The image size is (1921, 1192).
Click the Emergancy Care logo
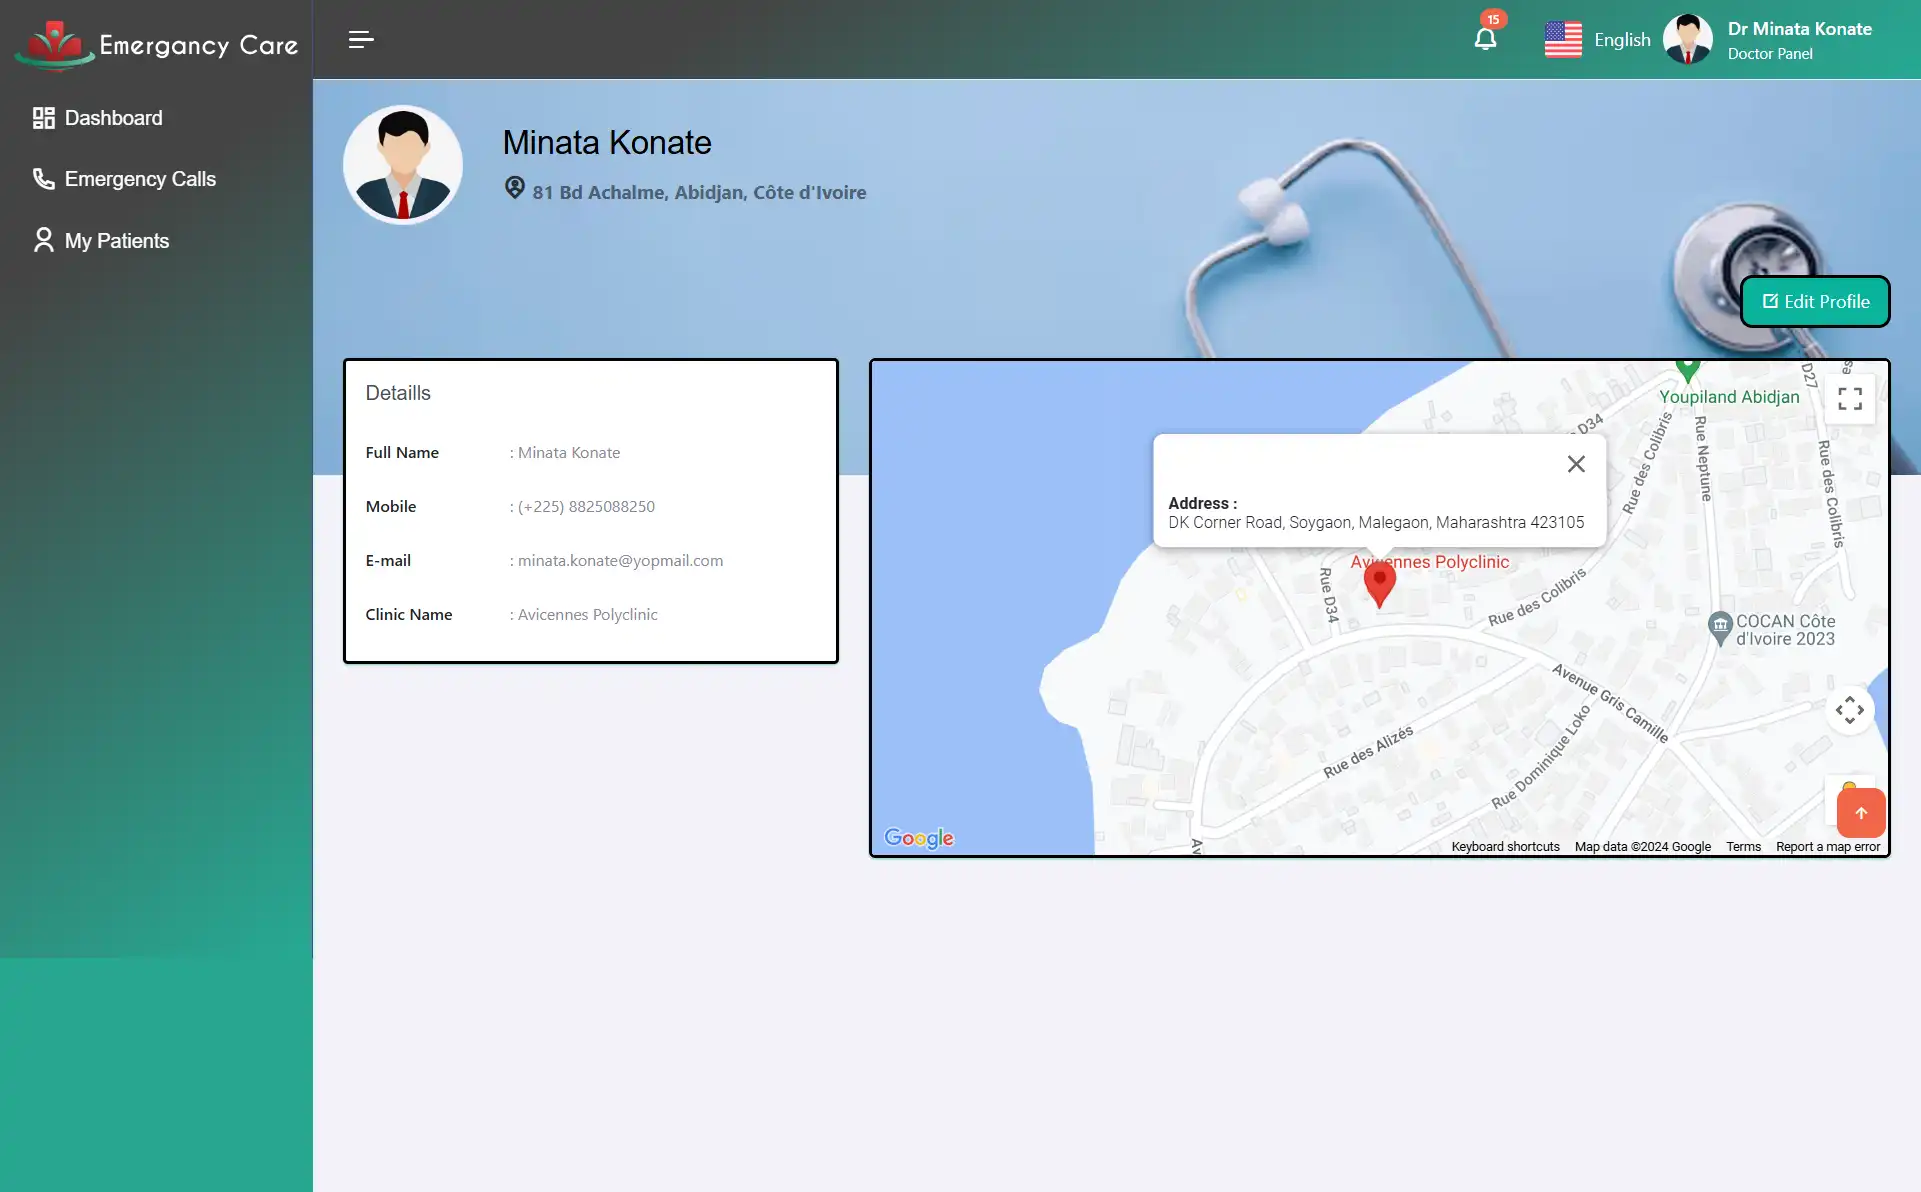[x=155, y=42]
